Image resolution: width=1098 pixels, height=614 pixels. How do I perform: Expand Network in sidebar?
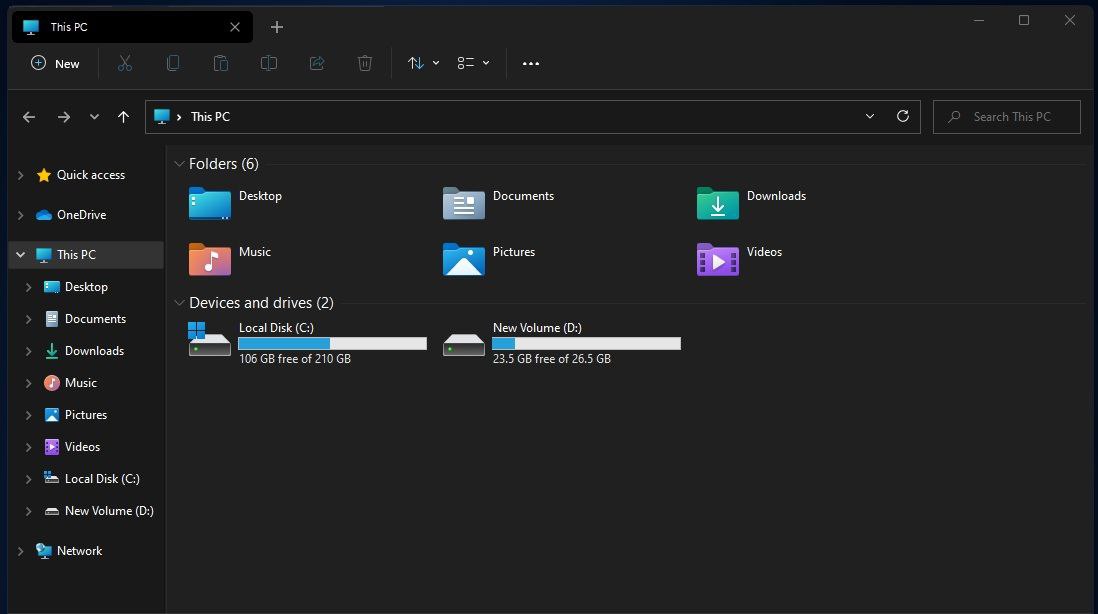tap(20, 551)
